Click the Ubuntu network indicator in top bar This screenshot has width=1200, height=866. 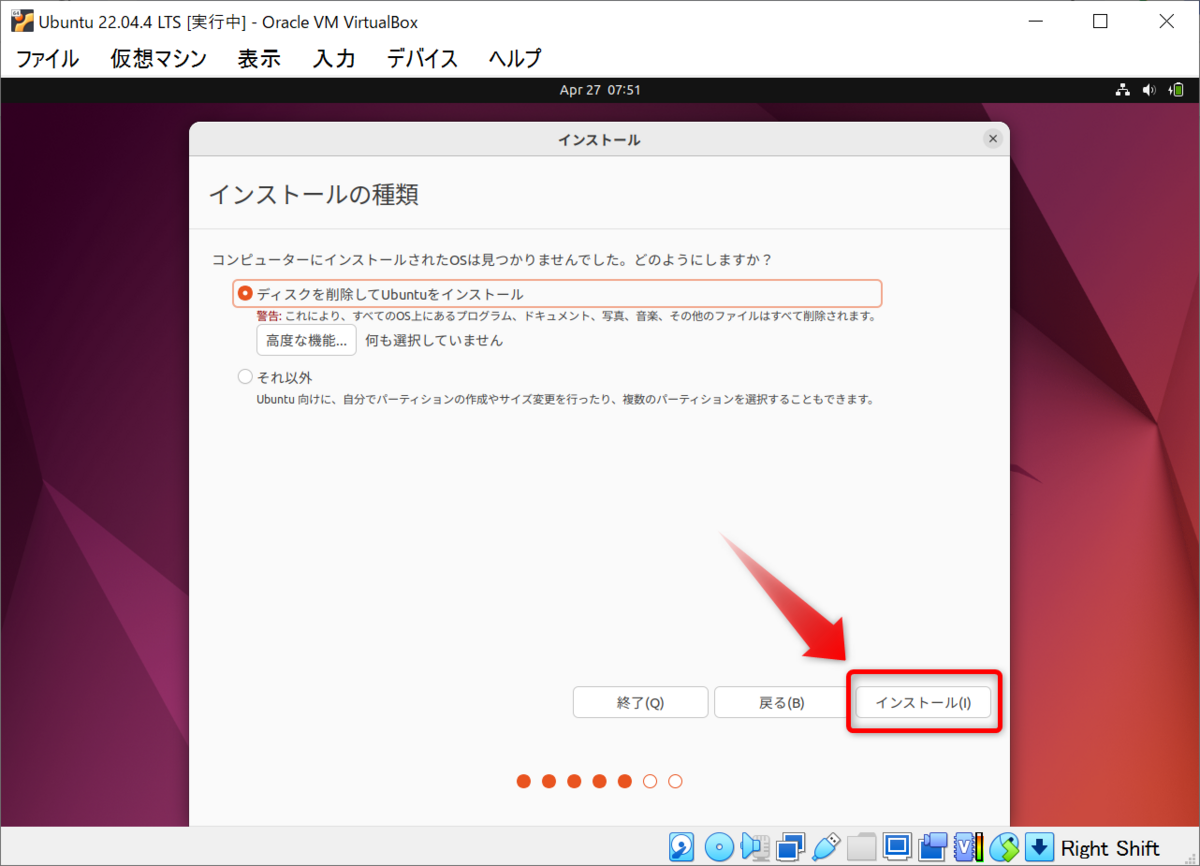1123,90
